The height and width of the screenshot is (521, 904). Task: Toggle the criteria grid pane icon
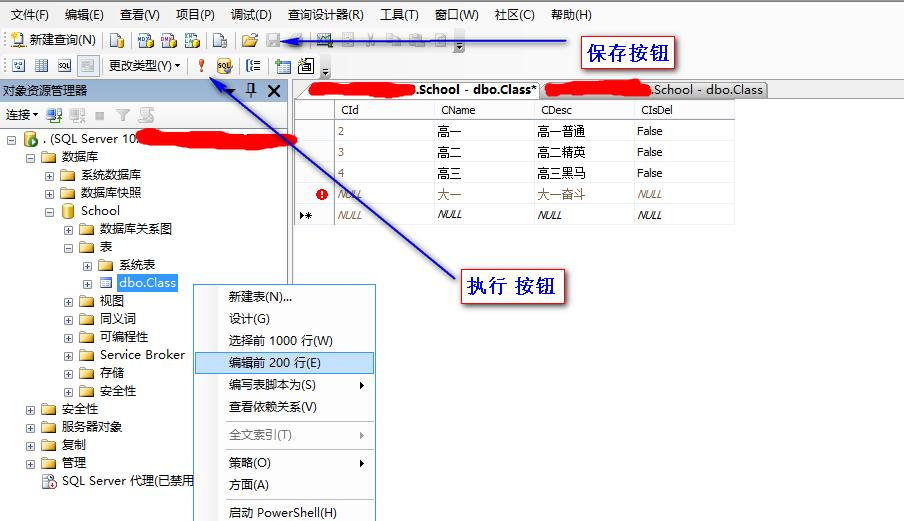[42, 66]
